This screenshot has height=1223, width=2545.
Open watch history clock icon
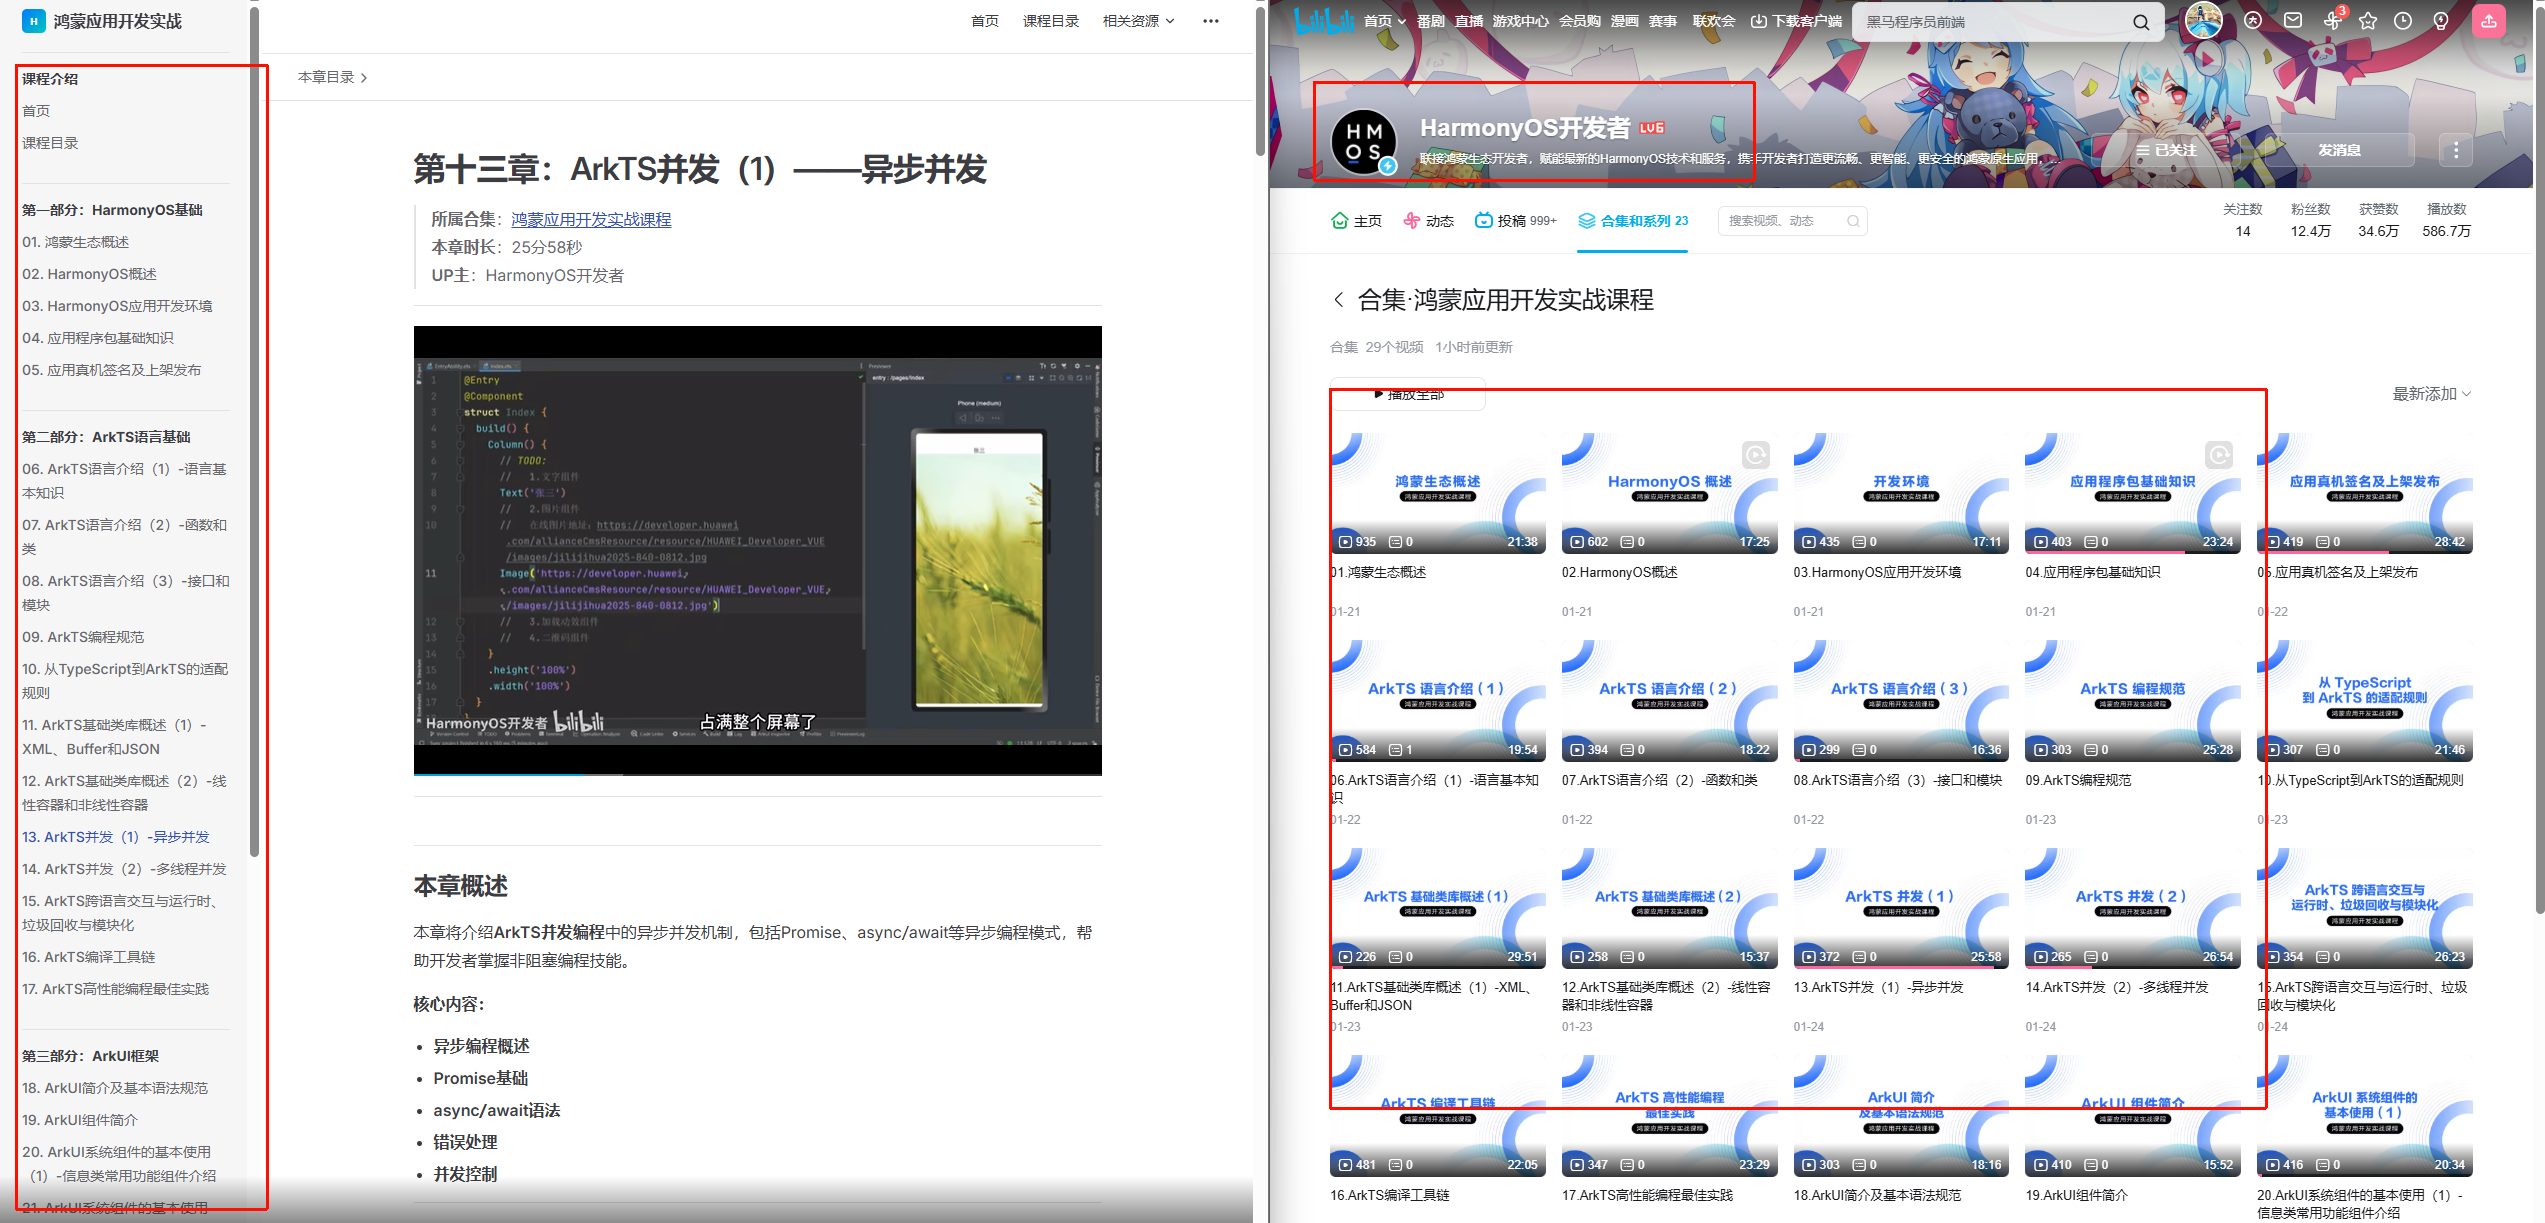pyautogui.click(x=2403, y=21)
